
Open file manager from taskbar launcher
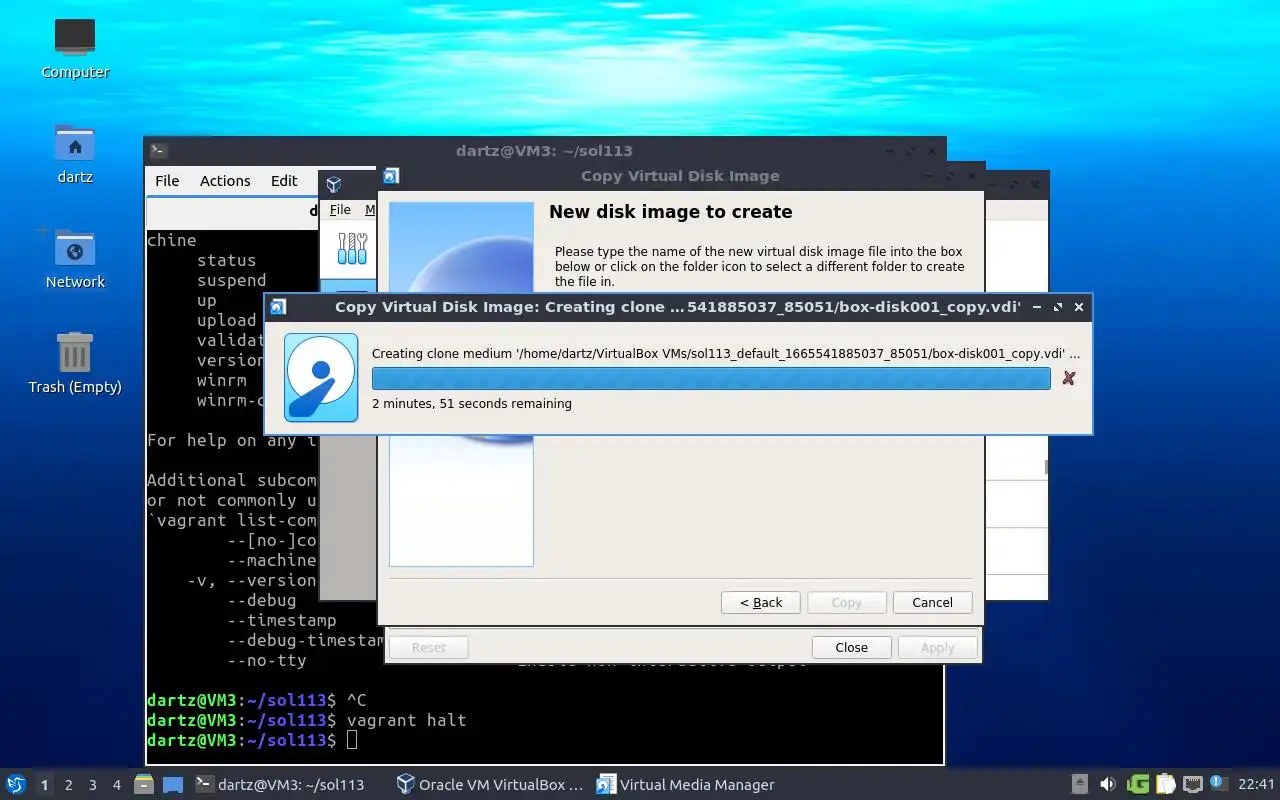pyautogui.click(x=143, y=785)
